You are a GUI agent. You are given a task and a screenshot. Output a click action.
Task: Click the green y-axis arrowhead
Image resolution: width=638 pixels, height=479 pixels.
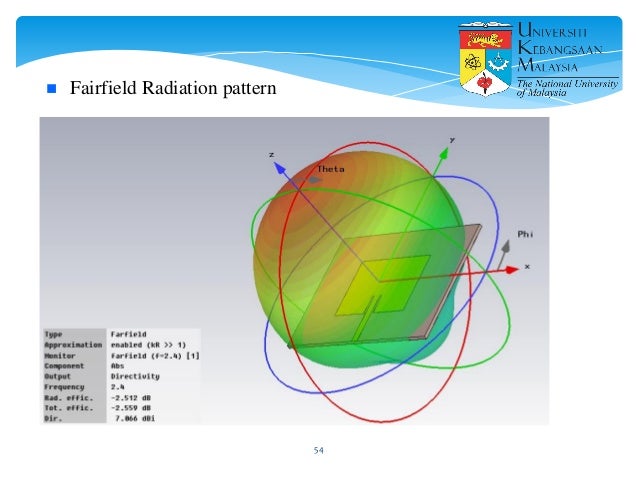click(444, 153)
